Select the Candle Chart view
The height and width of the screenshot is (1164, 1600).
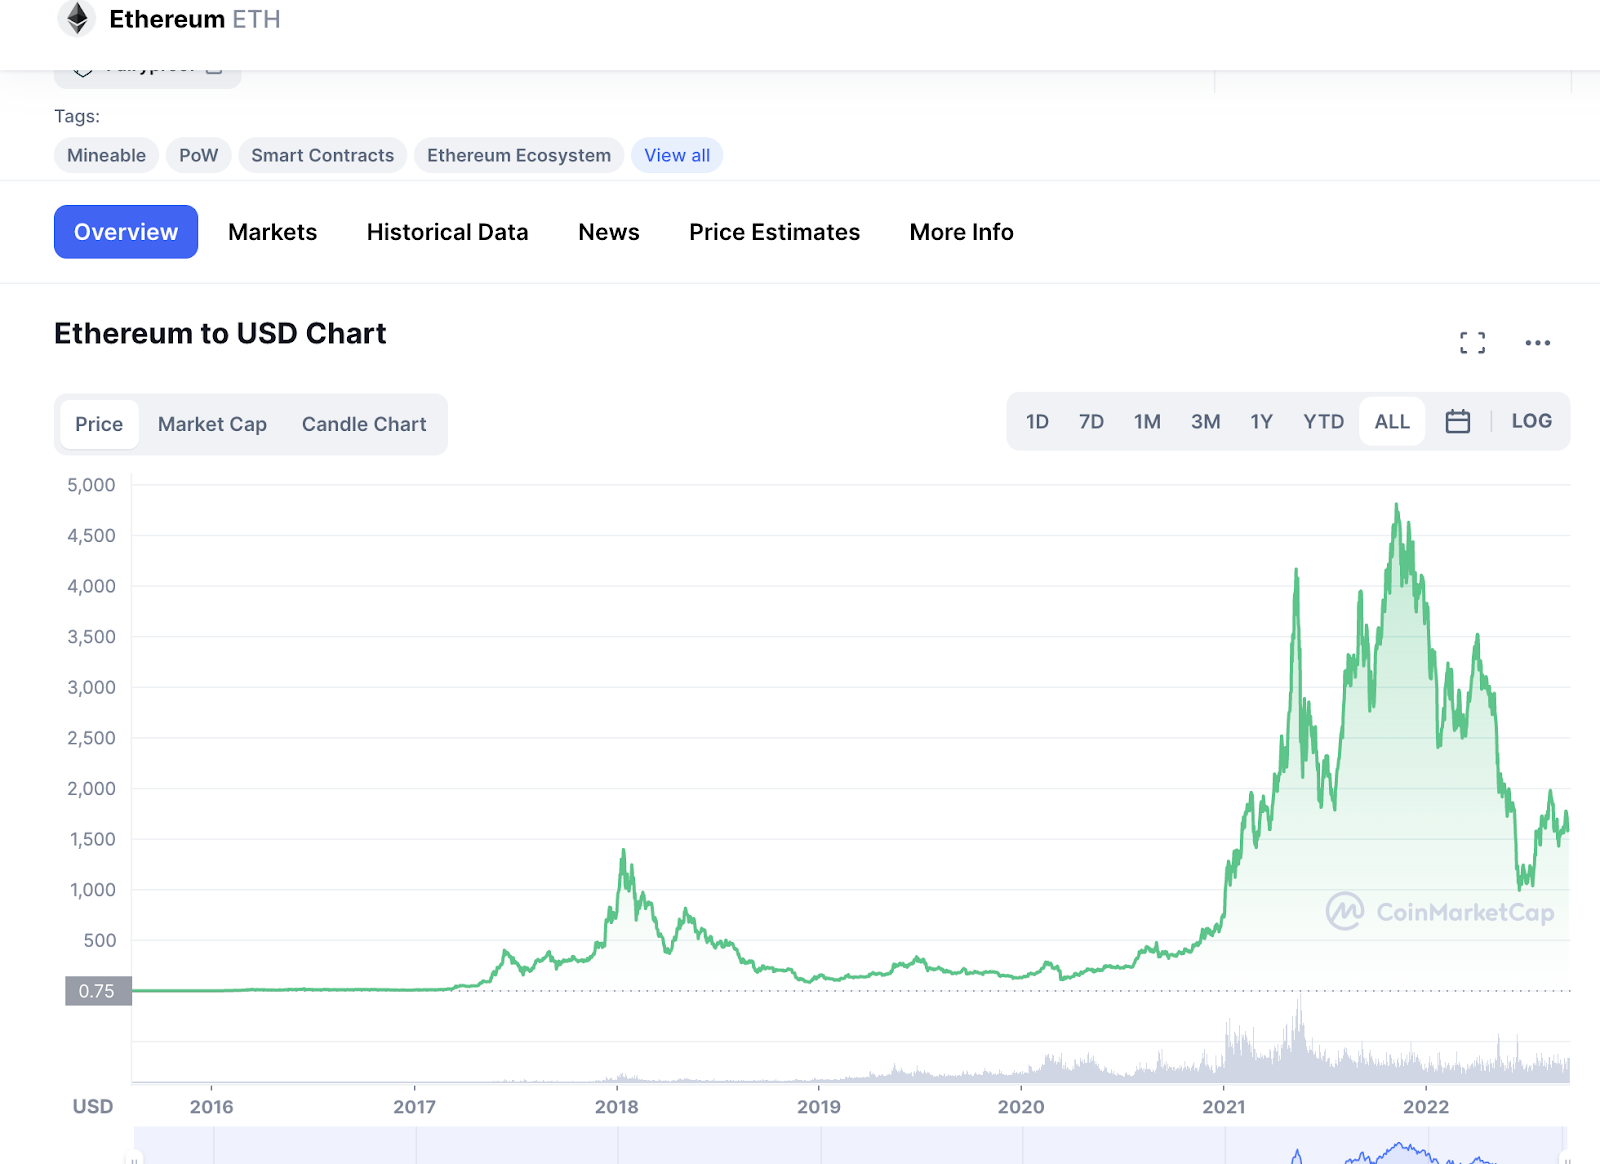(364, 424)
